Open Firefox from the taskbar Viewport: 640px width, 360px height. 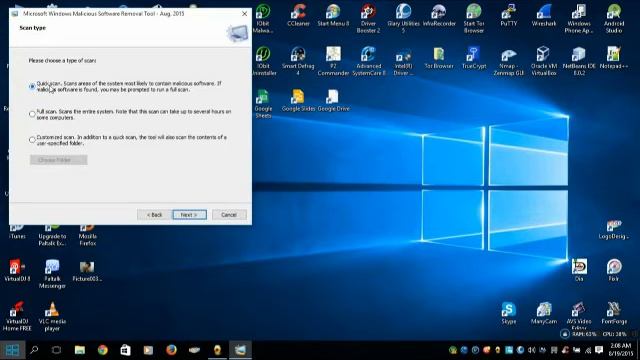pos(171,350)
